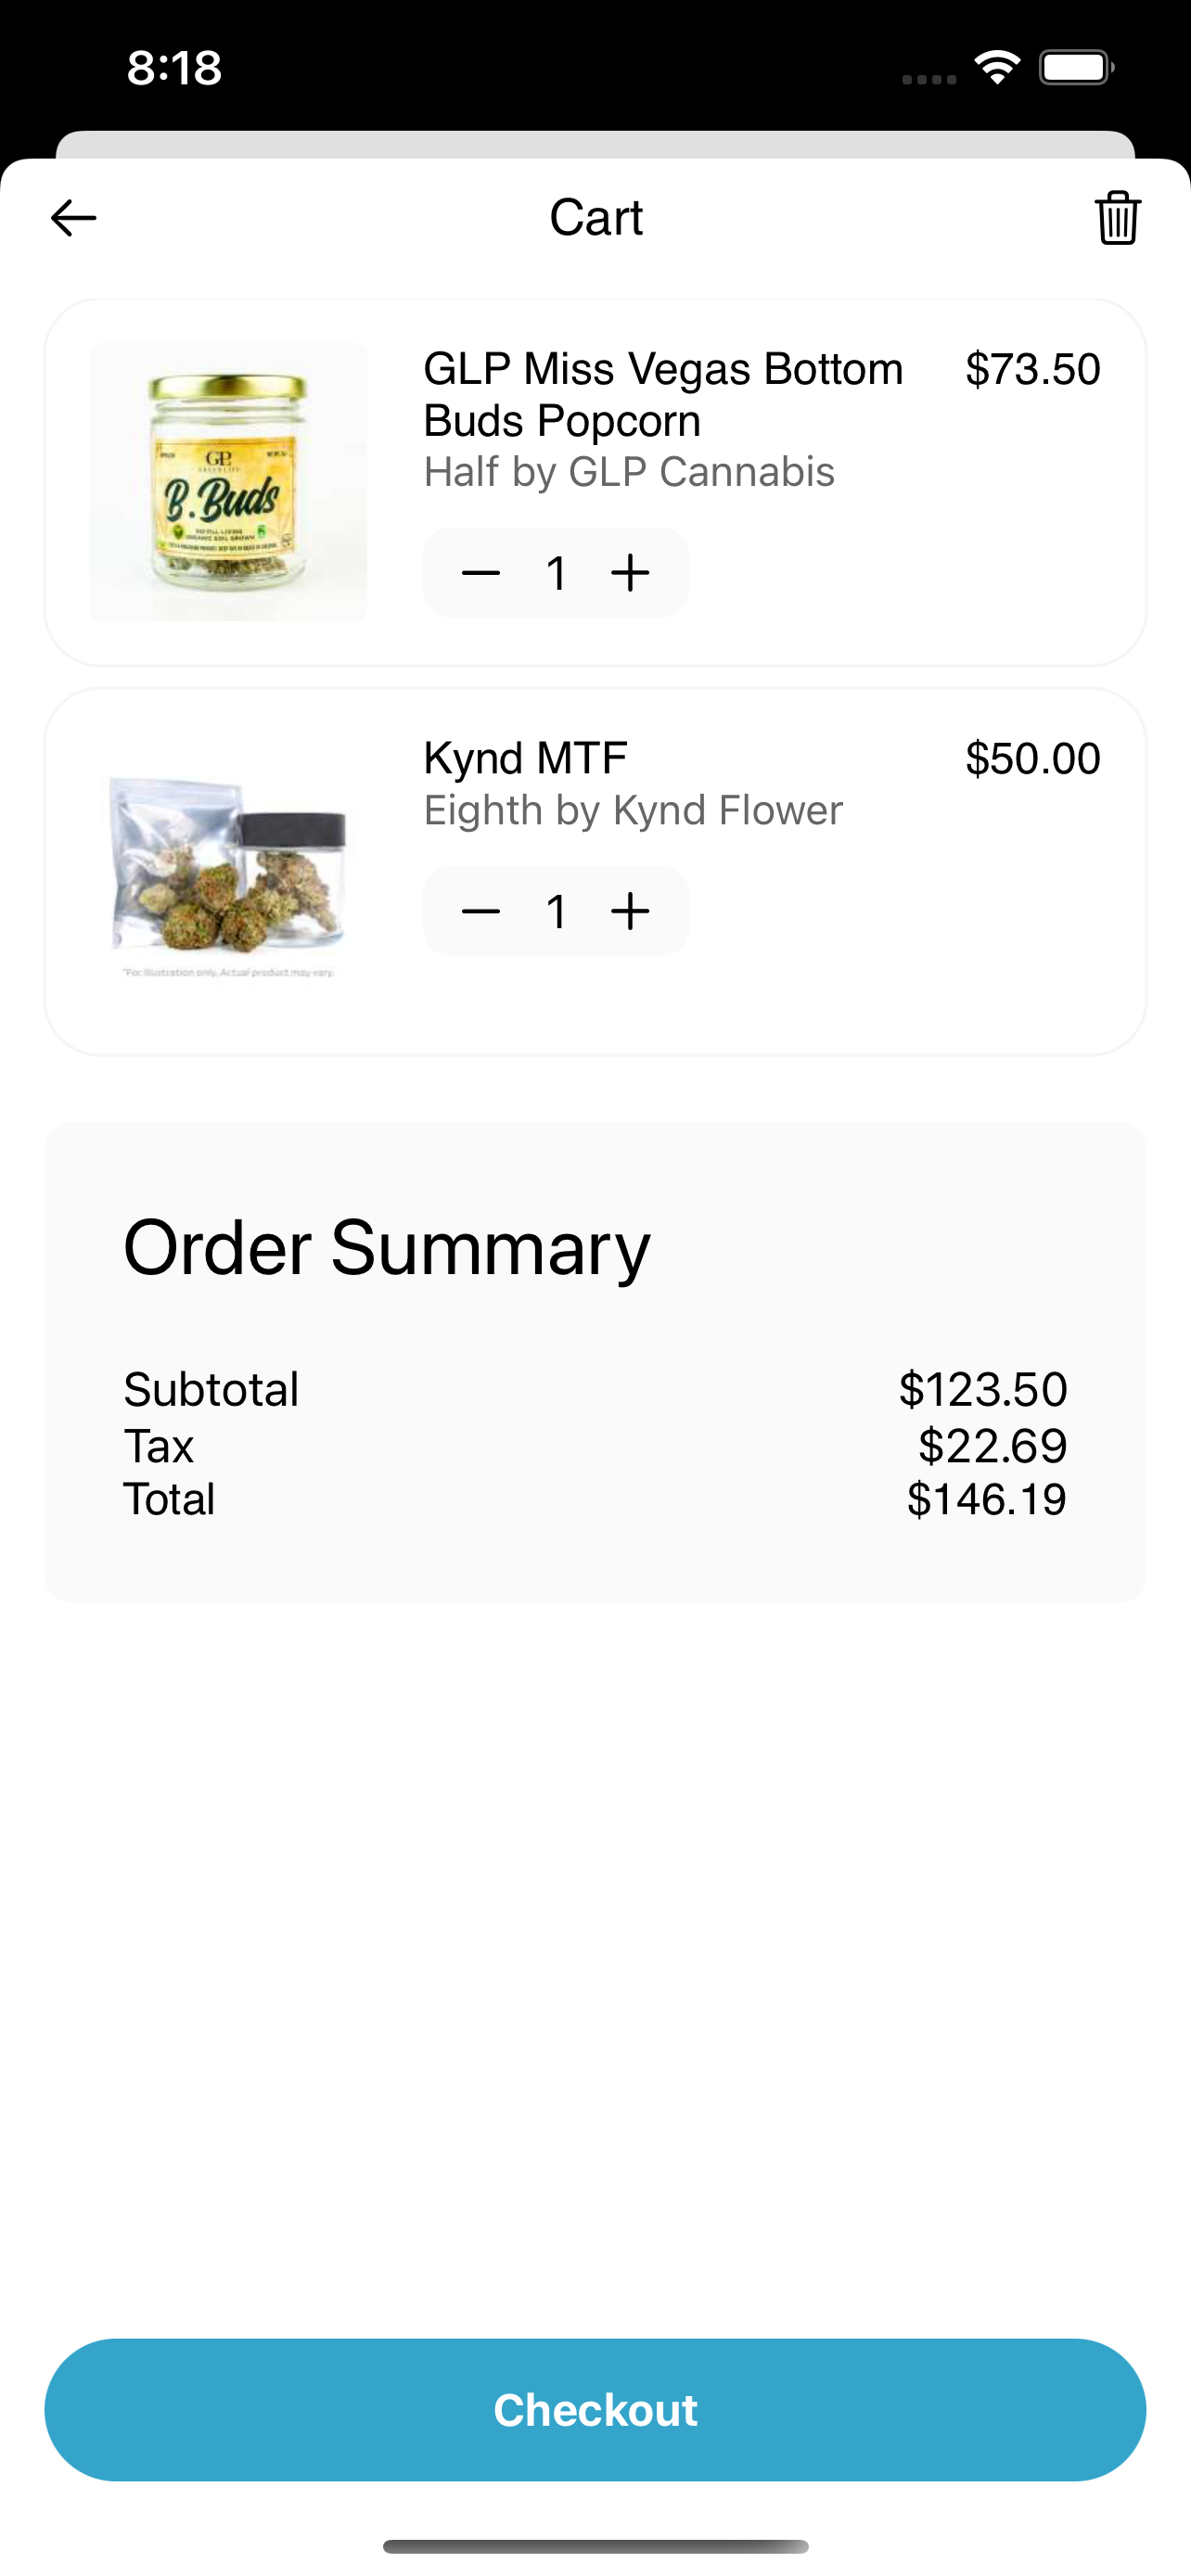Tap the Wi-Fi status icon
The image size is (1191, 2576).
pos(997,68)
